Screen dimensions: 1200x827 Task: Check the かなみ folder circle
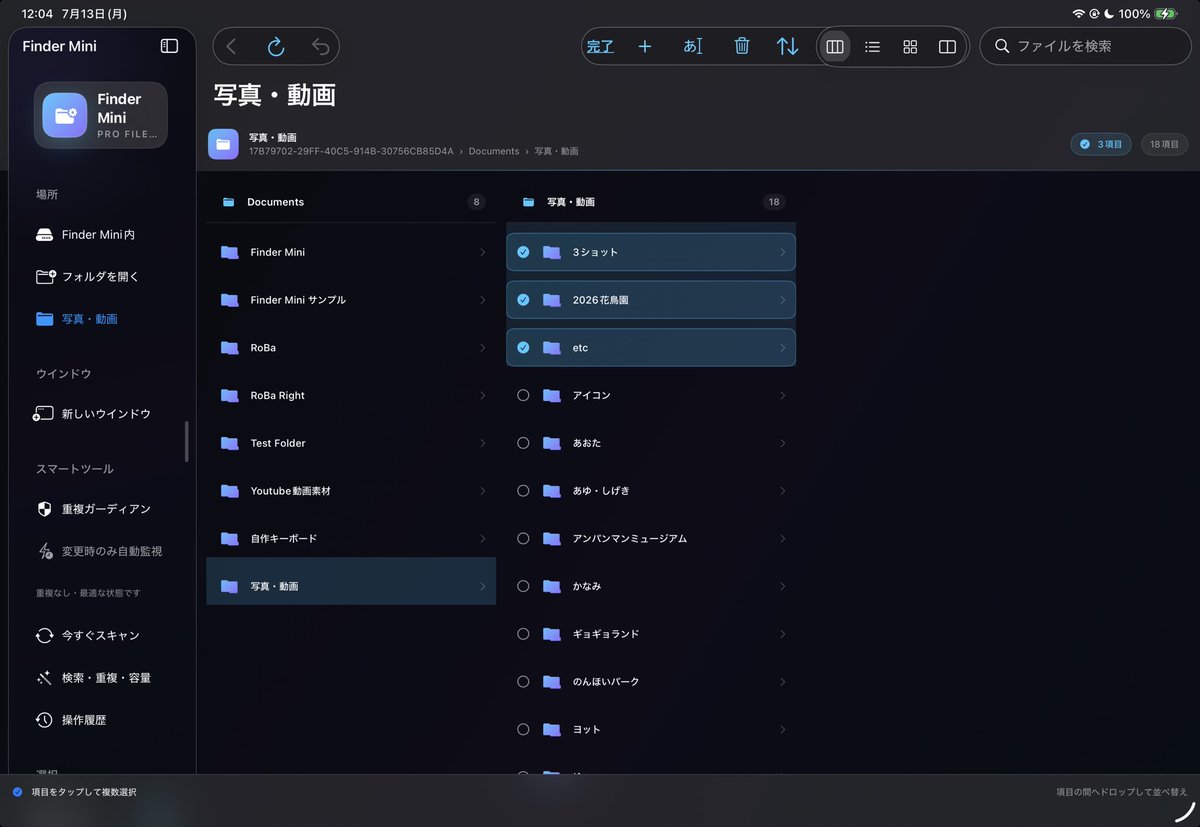[523, 586]
